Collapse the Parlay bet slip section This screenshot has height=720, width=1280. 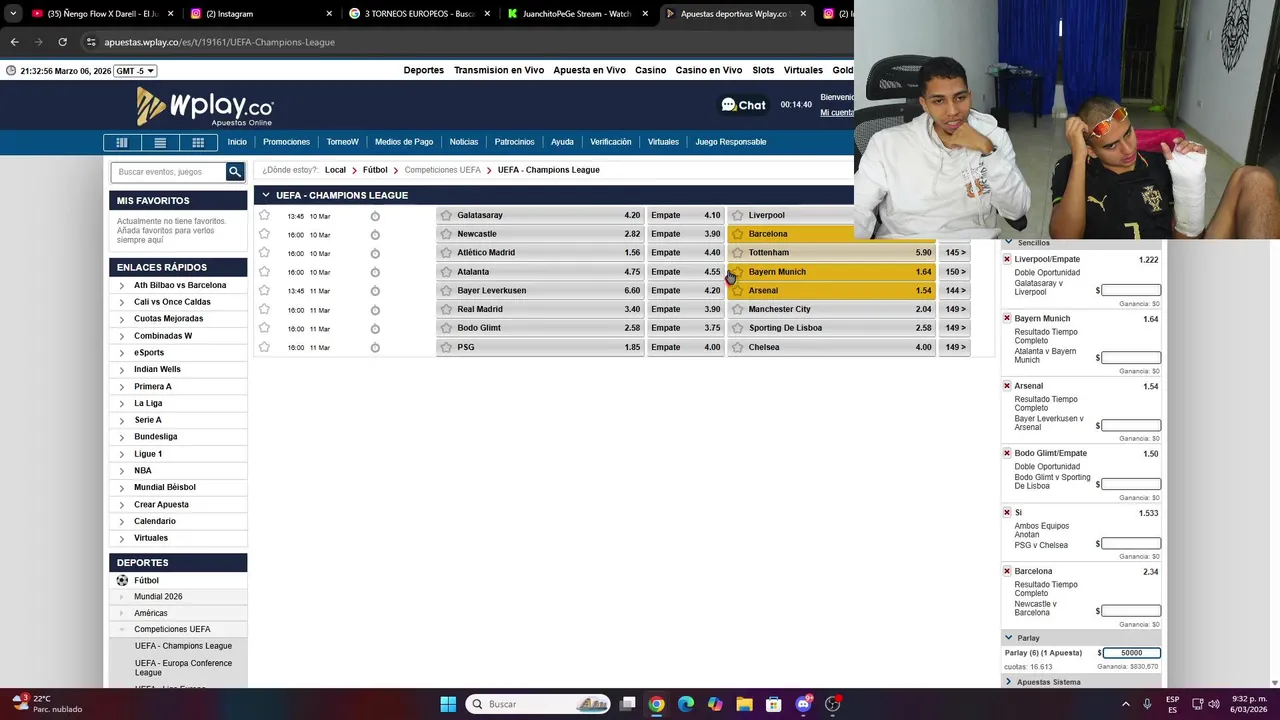coord(1008,637)
